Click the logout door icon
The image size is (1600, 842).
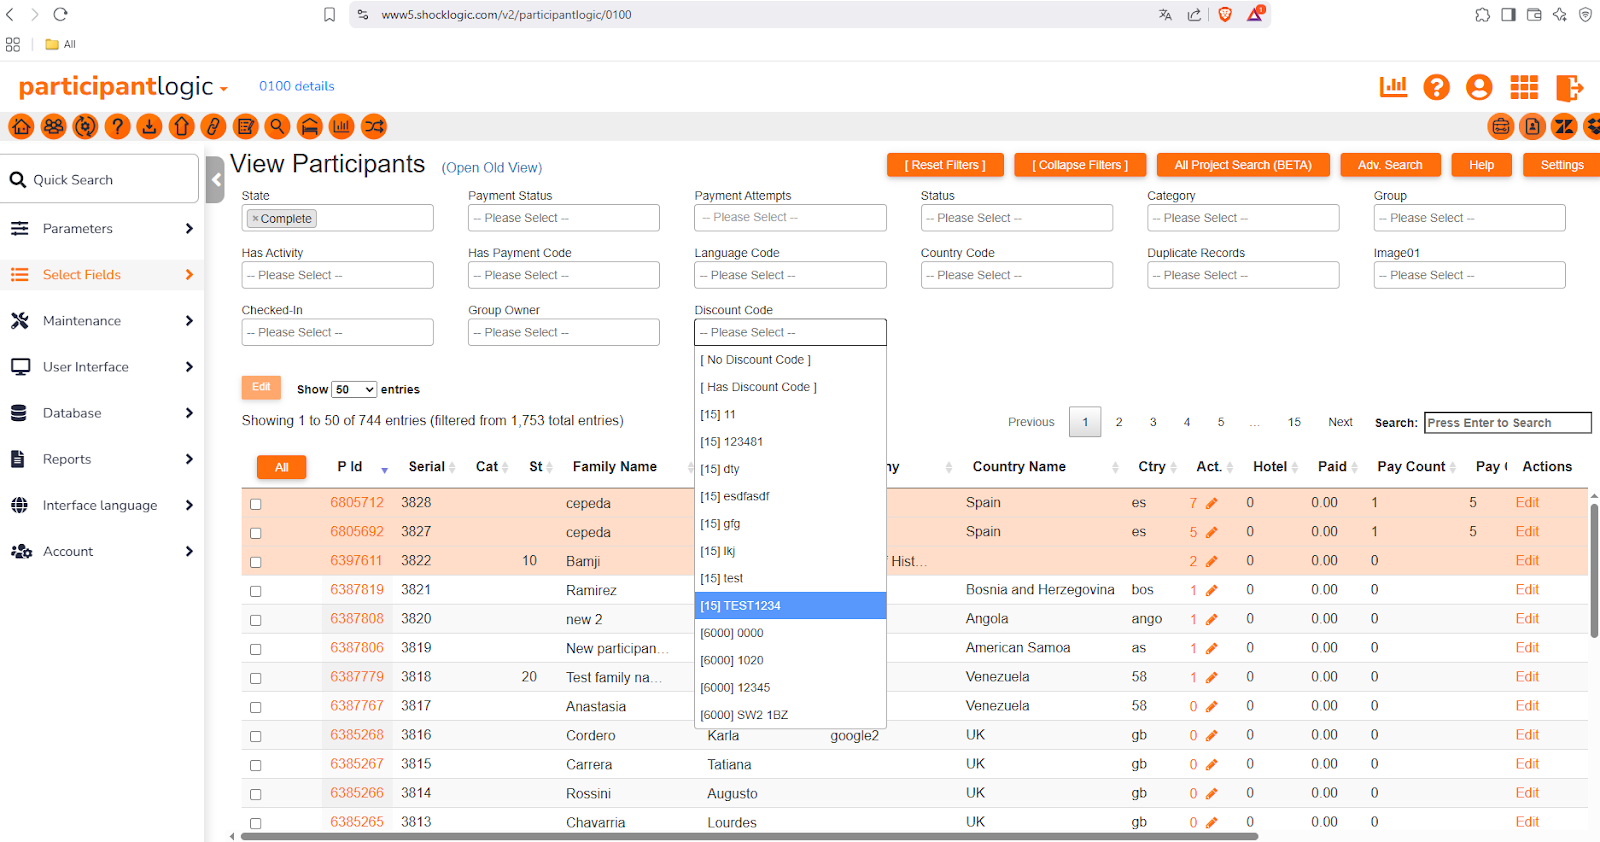pos(1569,88)
